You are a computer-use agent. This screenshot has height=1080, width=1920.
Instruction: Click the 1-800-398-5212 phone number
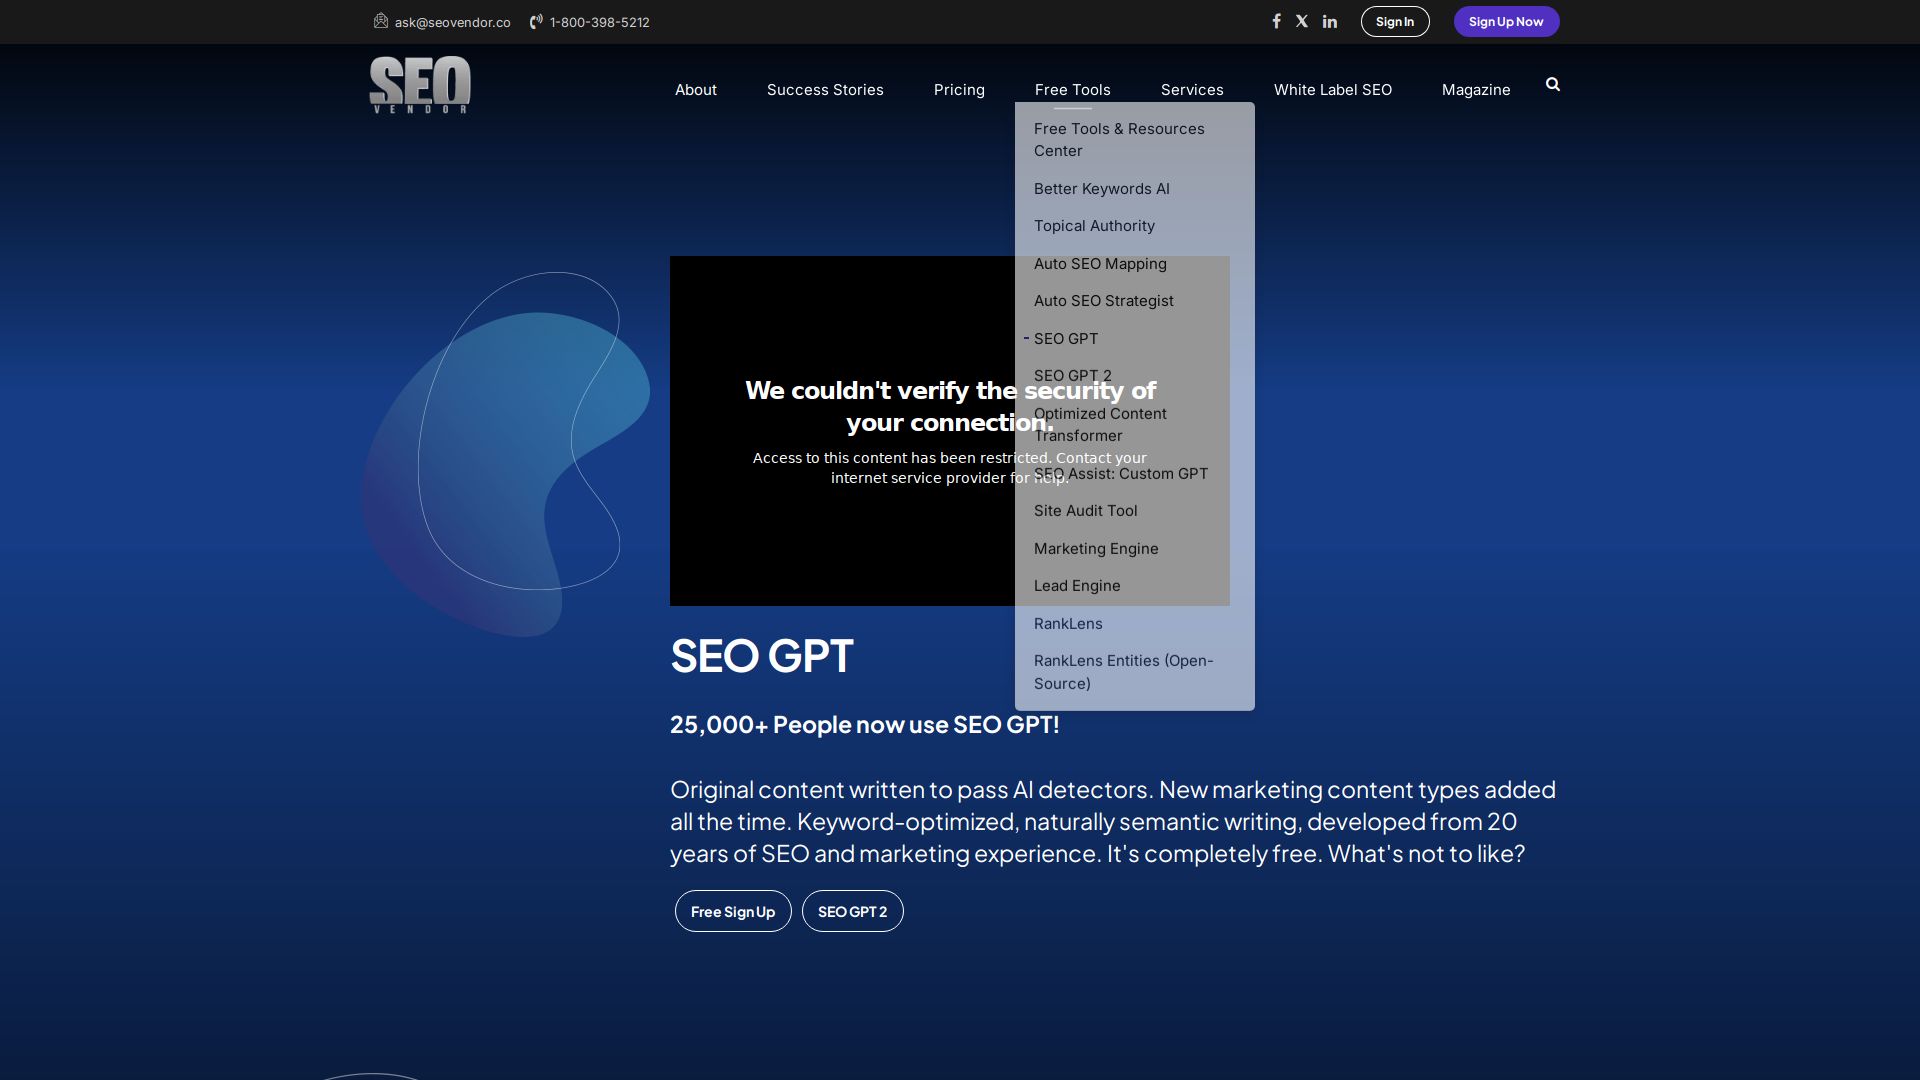coord(599,21)
